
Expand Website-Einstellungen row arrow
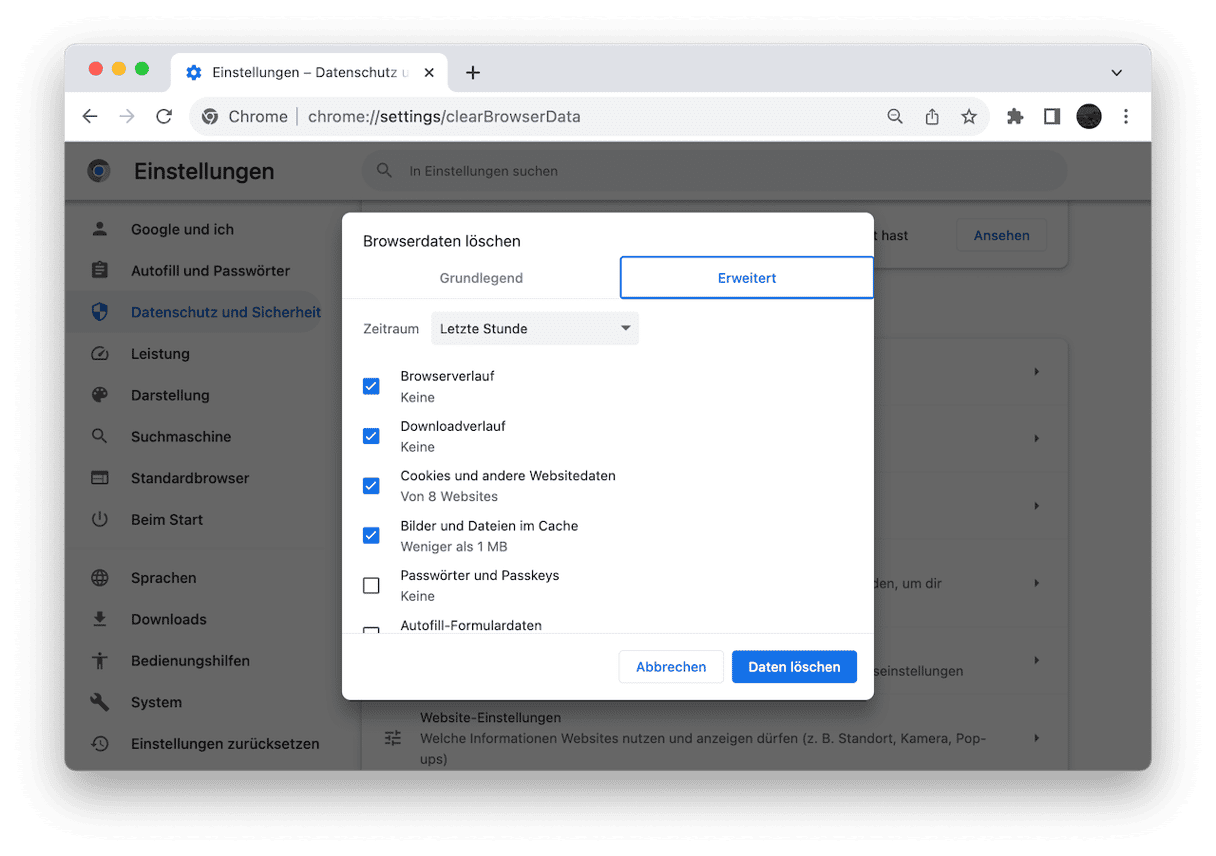pyautogui.click(x=1036, y=738)
